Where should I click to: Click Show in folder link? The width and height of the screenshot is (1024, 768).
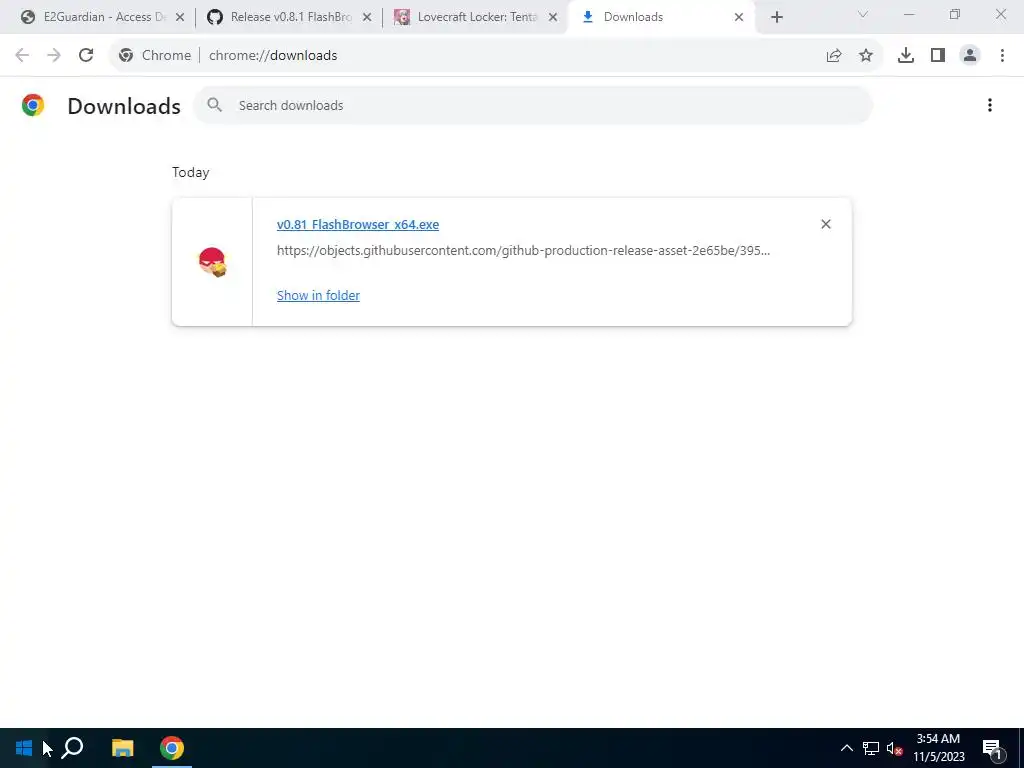pos(318,295)
